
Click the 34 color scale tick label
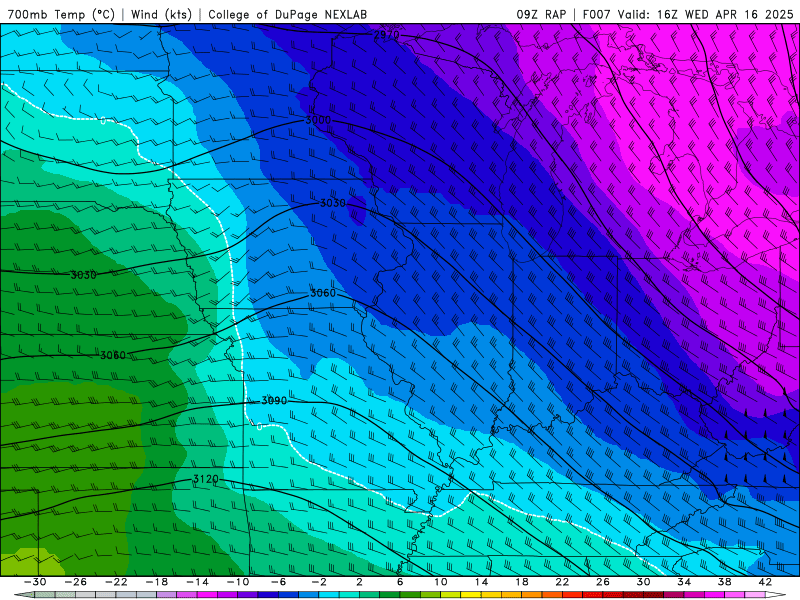pyautogui.click(x=684, y=582)
